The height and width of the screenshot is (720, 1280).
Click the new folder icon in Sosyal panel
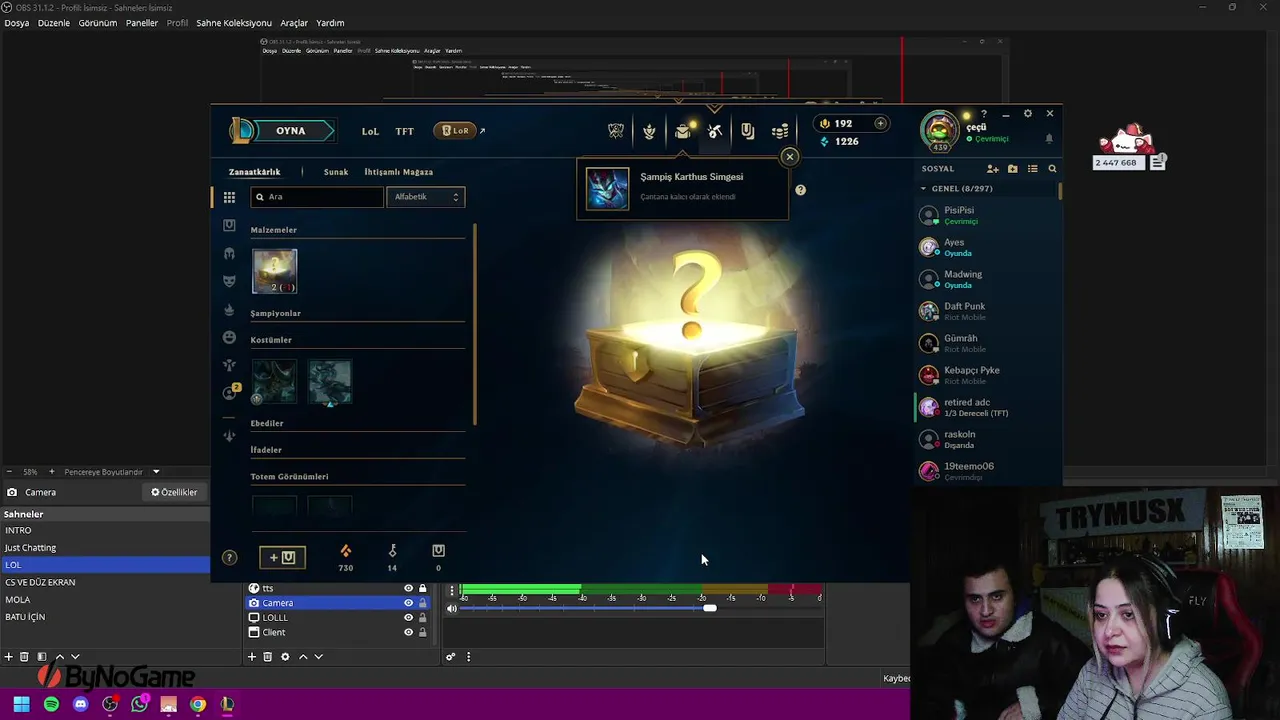[x=1012, y=169]
